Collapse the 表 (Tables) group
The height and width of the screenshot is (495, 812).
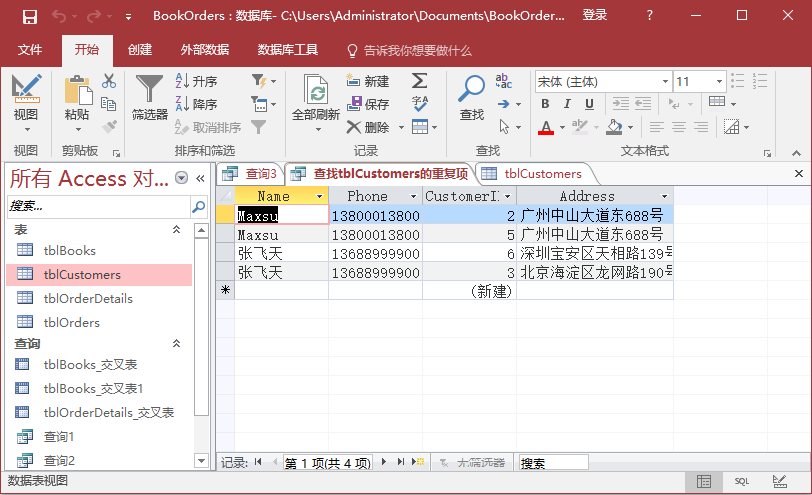[177, 230]
